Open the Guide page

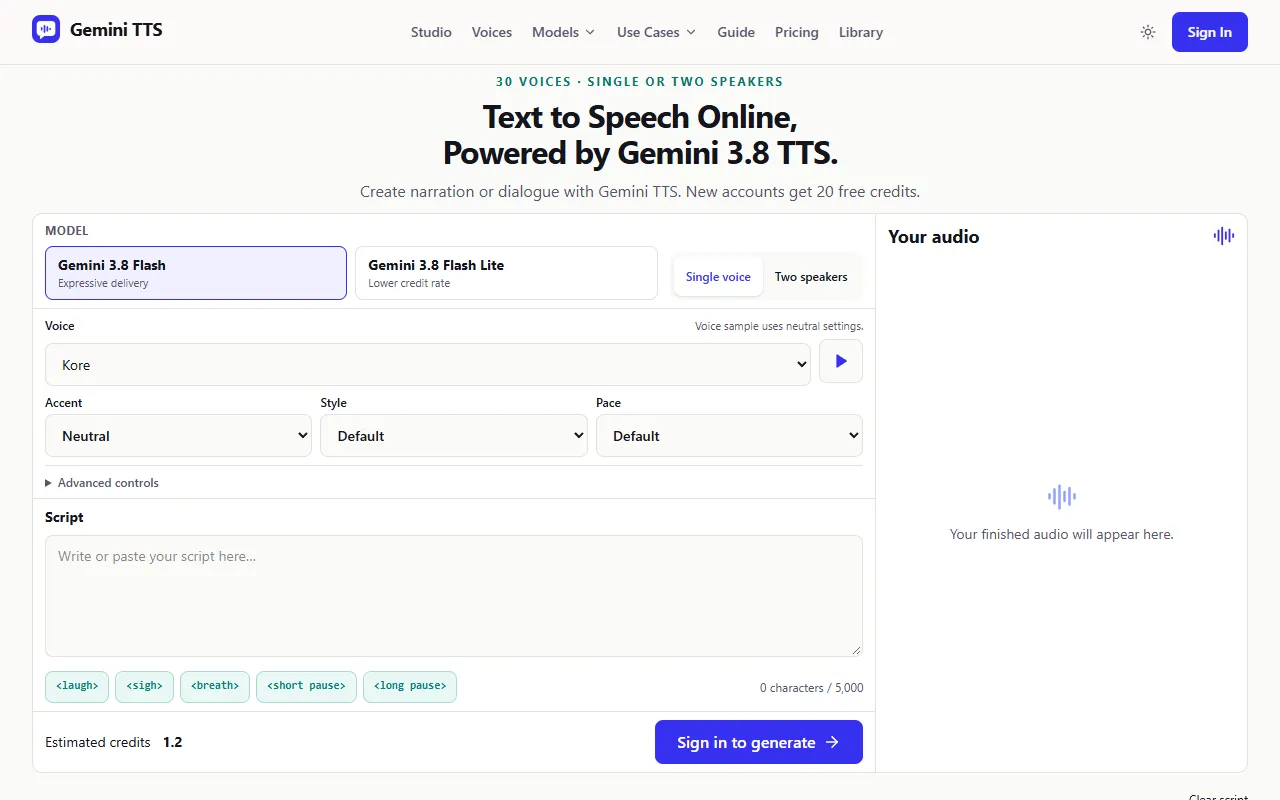click(x=736, y=32)
